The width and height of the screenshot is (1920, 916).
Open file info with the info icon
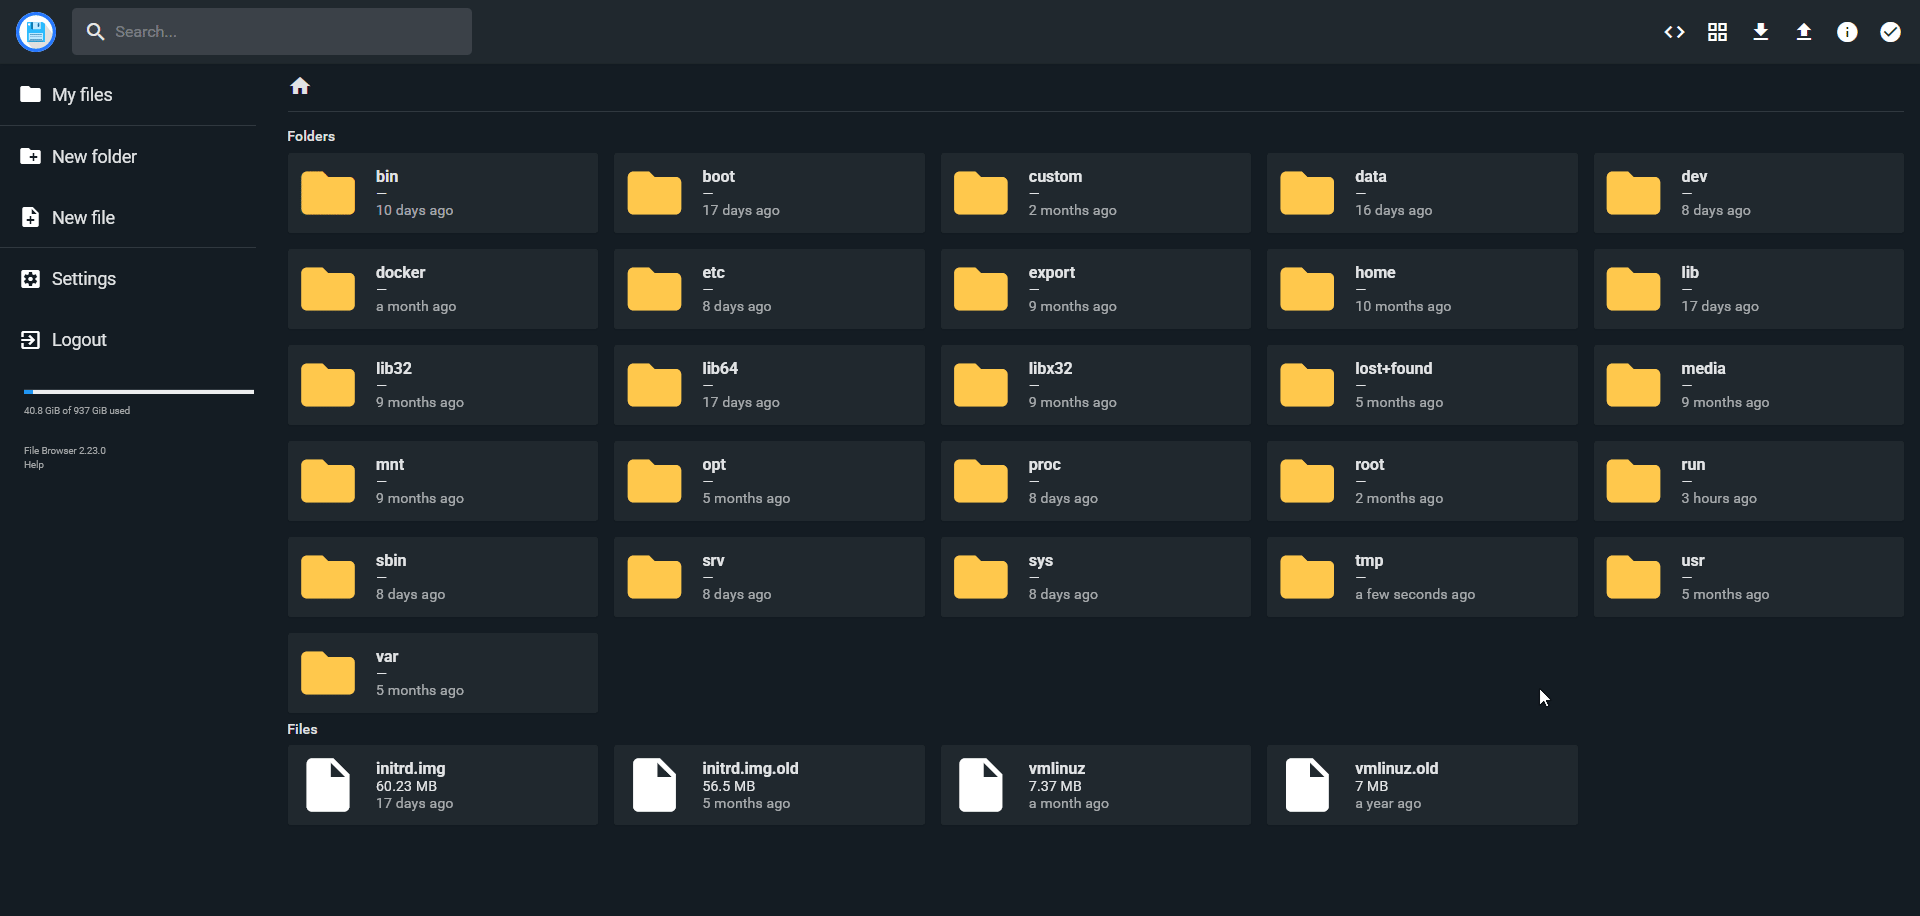point(1847,31)
